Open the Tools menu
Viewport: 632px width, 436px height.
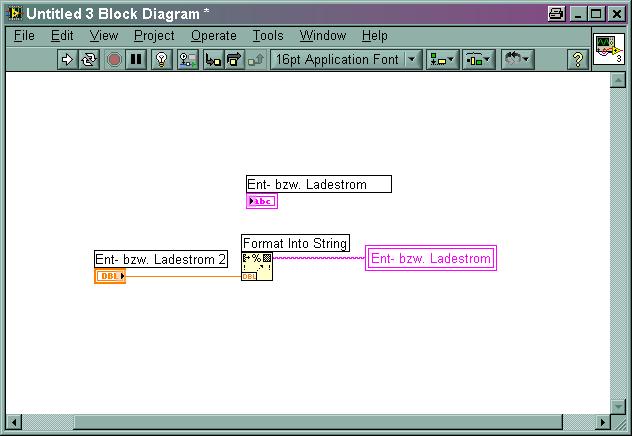(x=268, y=36)
